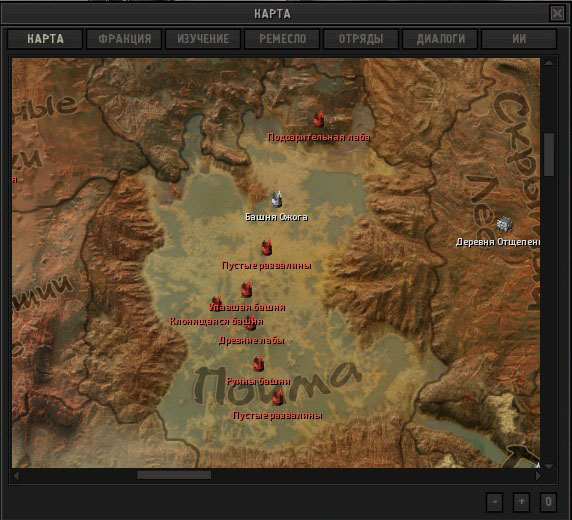Image resolution: width=572 pixels, height=520 pixels.
Task: Click the Деревня Отщепенцев village icon
Action: point(505,224)
